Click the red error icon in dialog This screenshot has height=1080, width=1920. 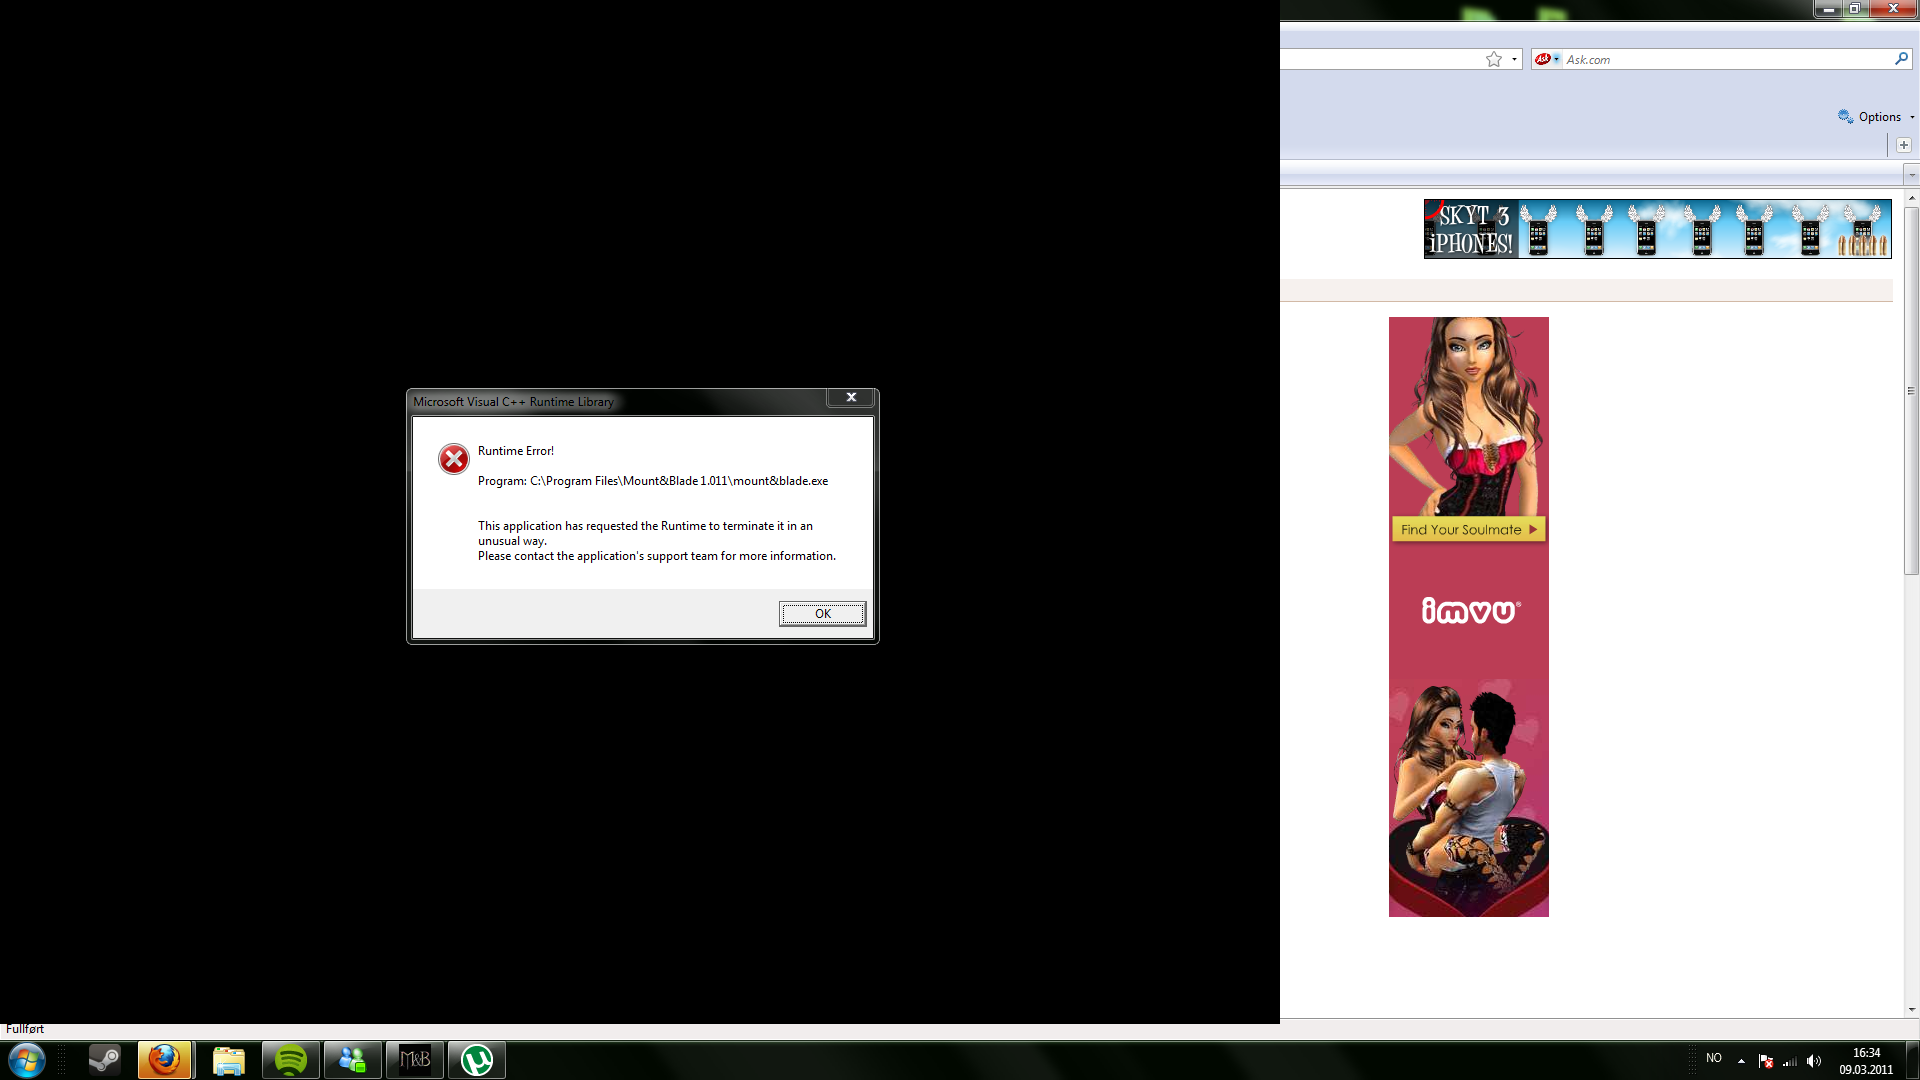[454, 459]
